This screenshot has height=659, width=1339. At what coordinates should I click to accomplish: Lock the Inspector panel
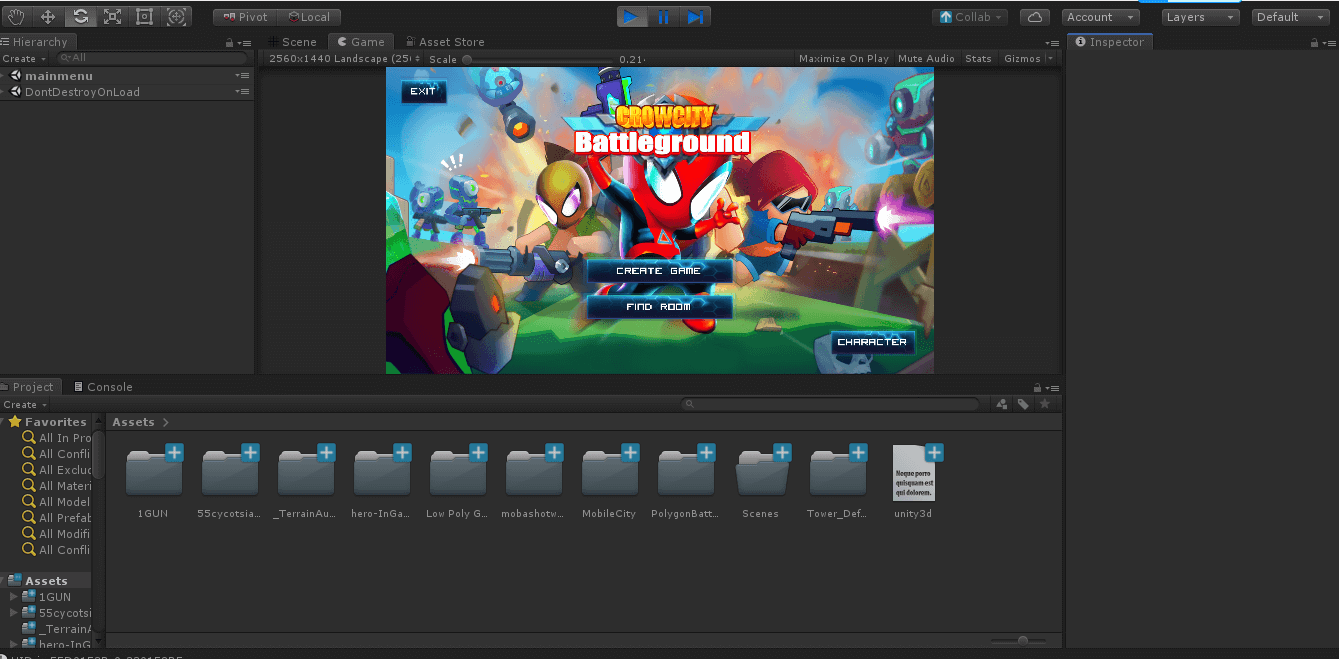click(1315, 42)
